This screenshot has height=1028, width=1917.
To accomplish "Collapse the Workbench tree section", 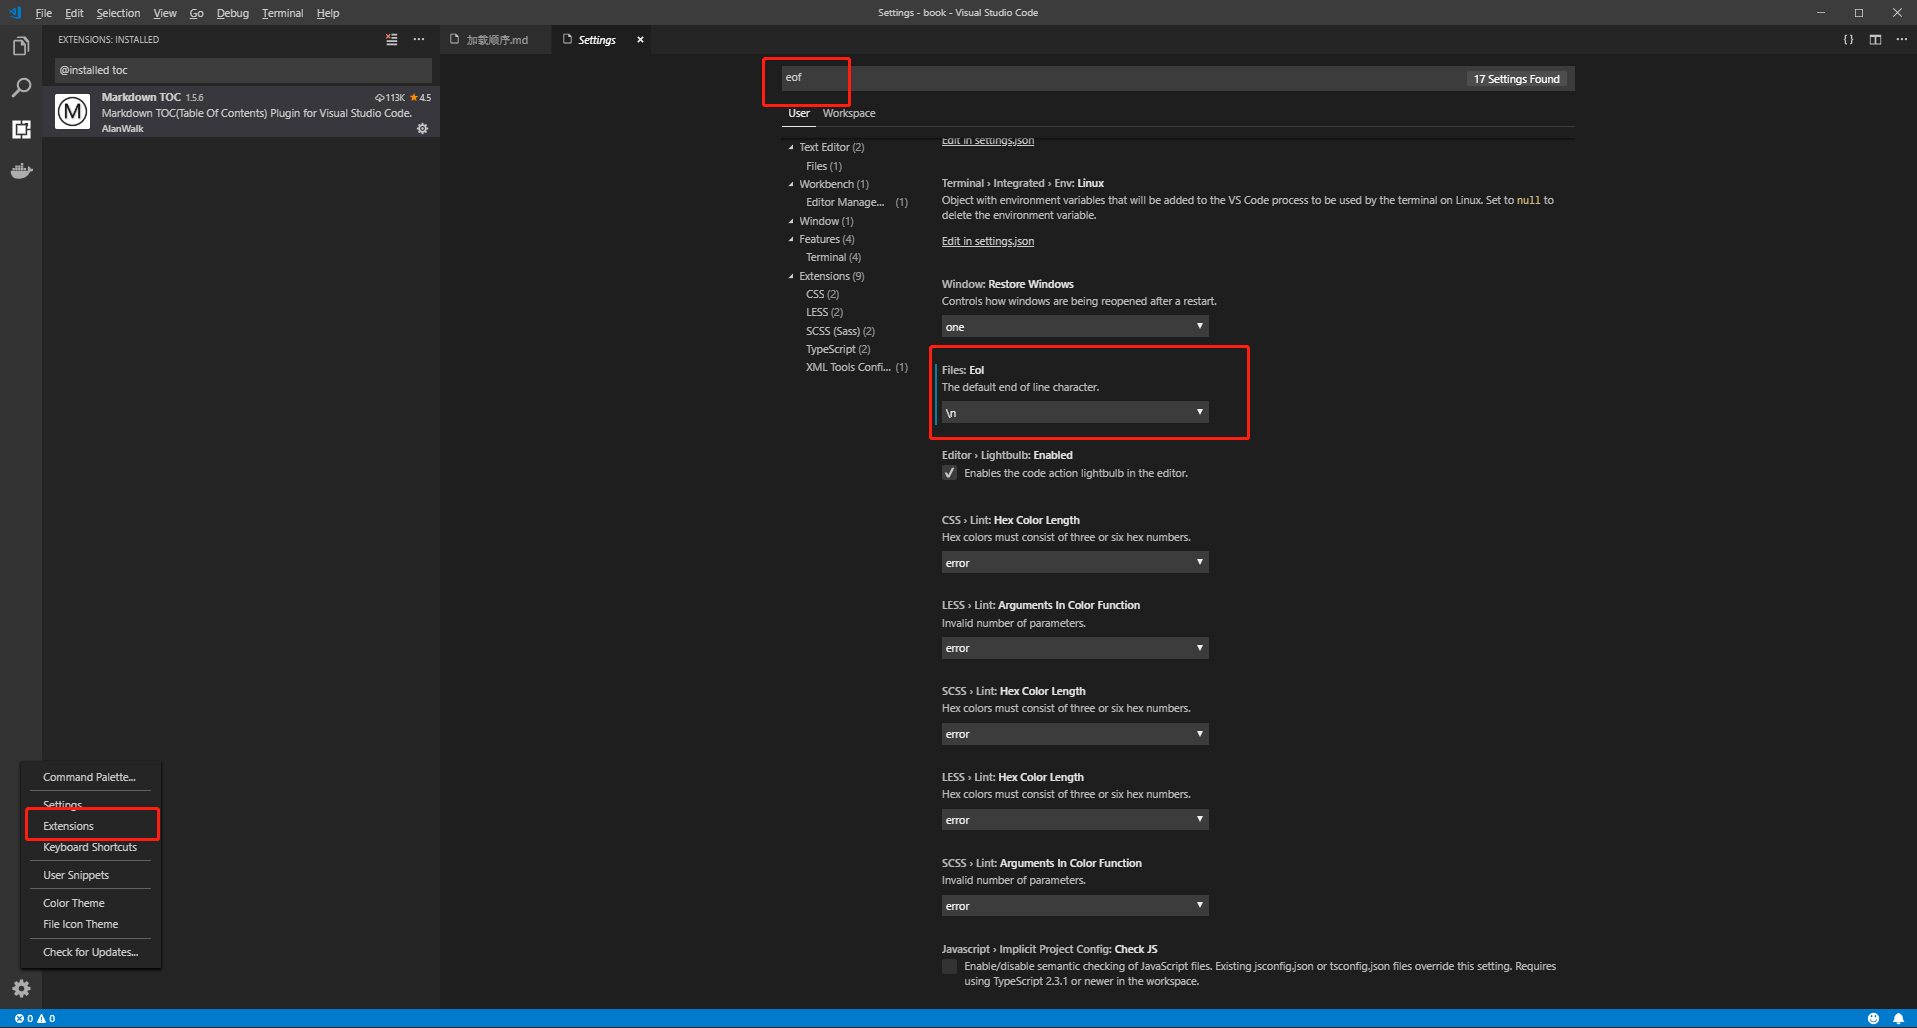I will (x=791, y=184).
